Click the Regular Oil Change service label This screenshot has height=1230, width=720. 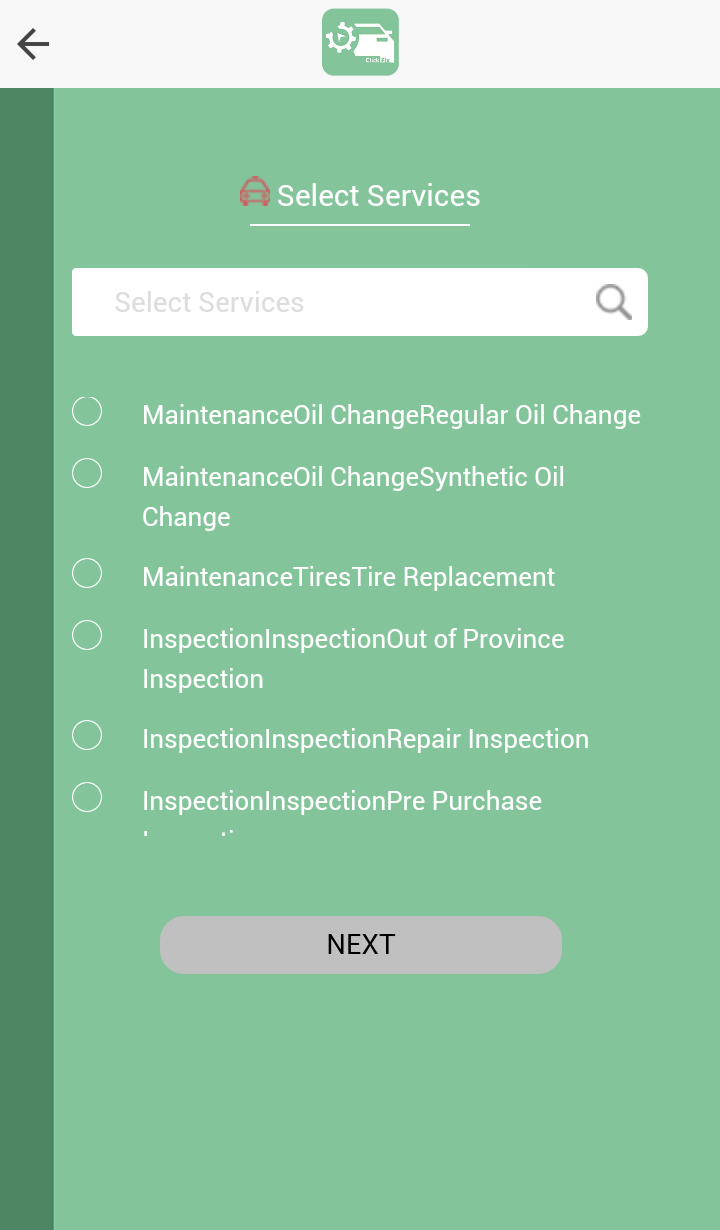391,415
